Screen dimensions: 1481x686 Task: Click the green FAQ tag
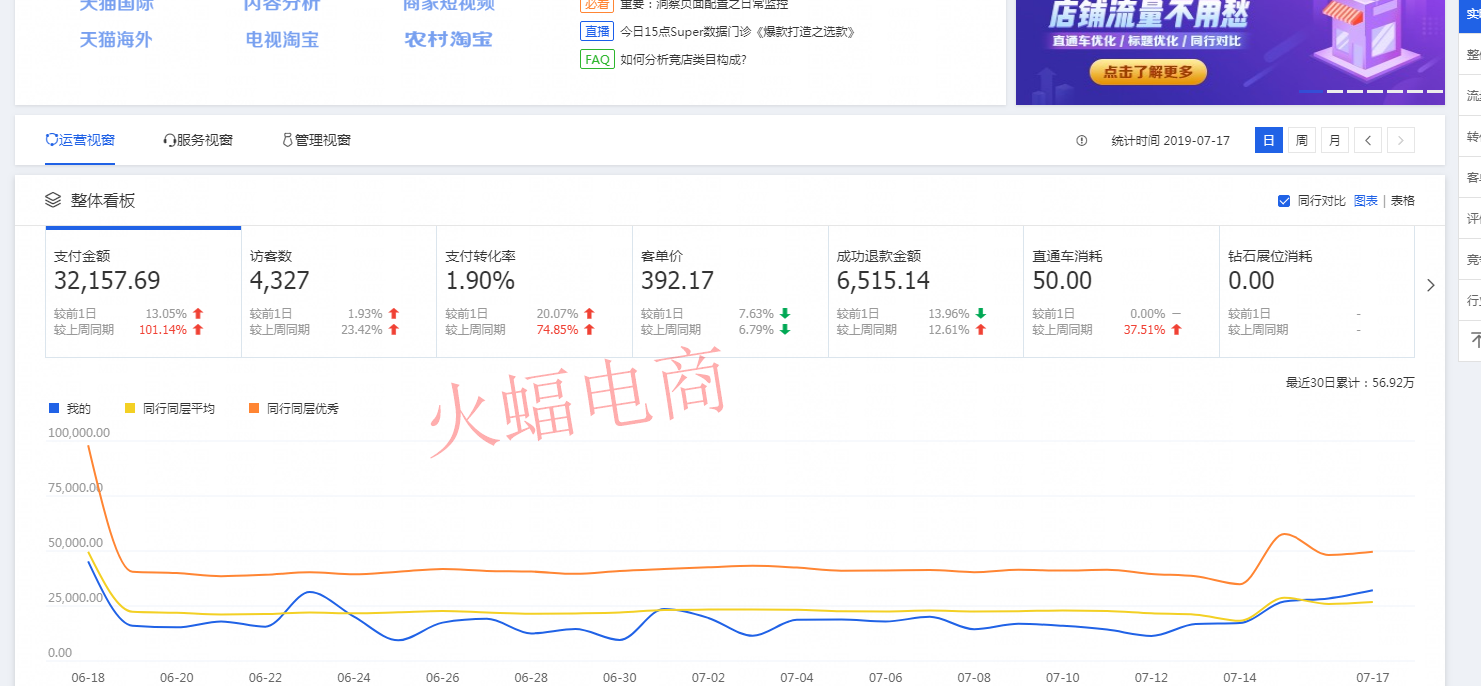click(597, 59)
